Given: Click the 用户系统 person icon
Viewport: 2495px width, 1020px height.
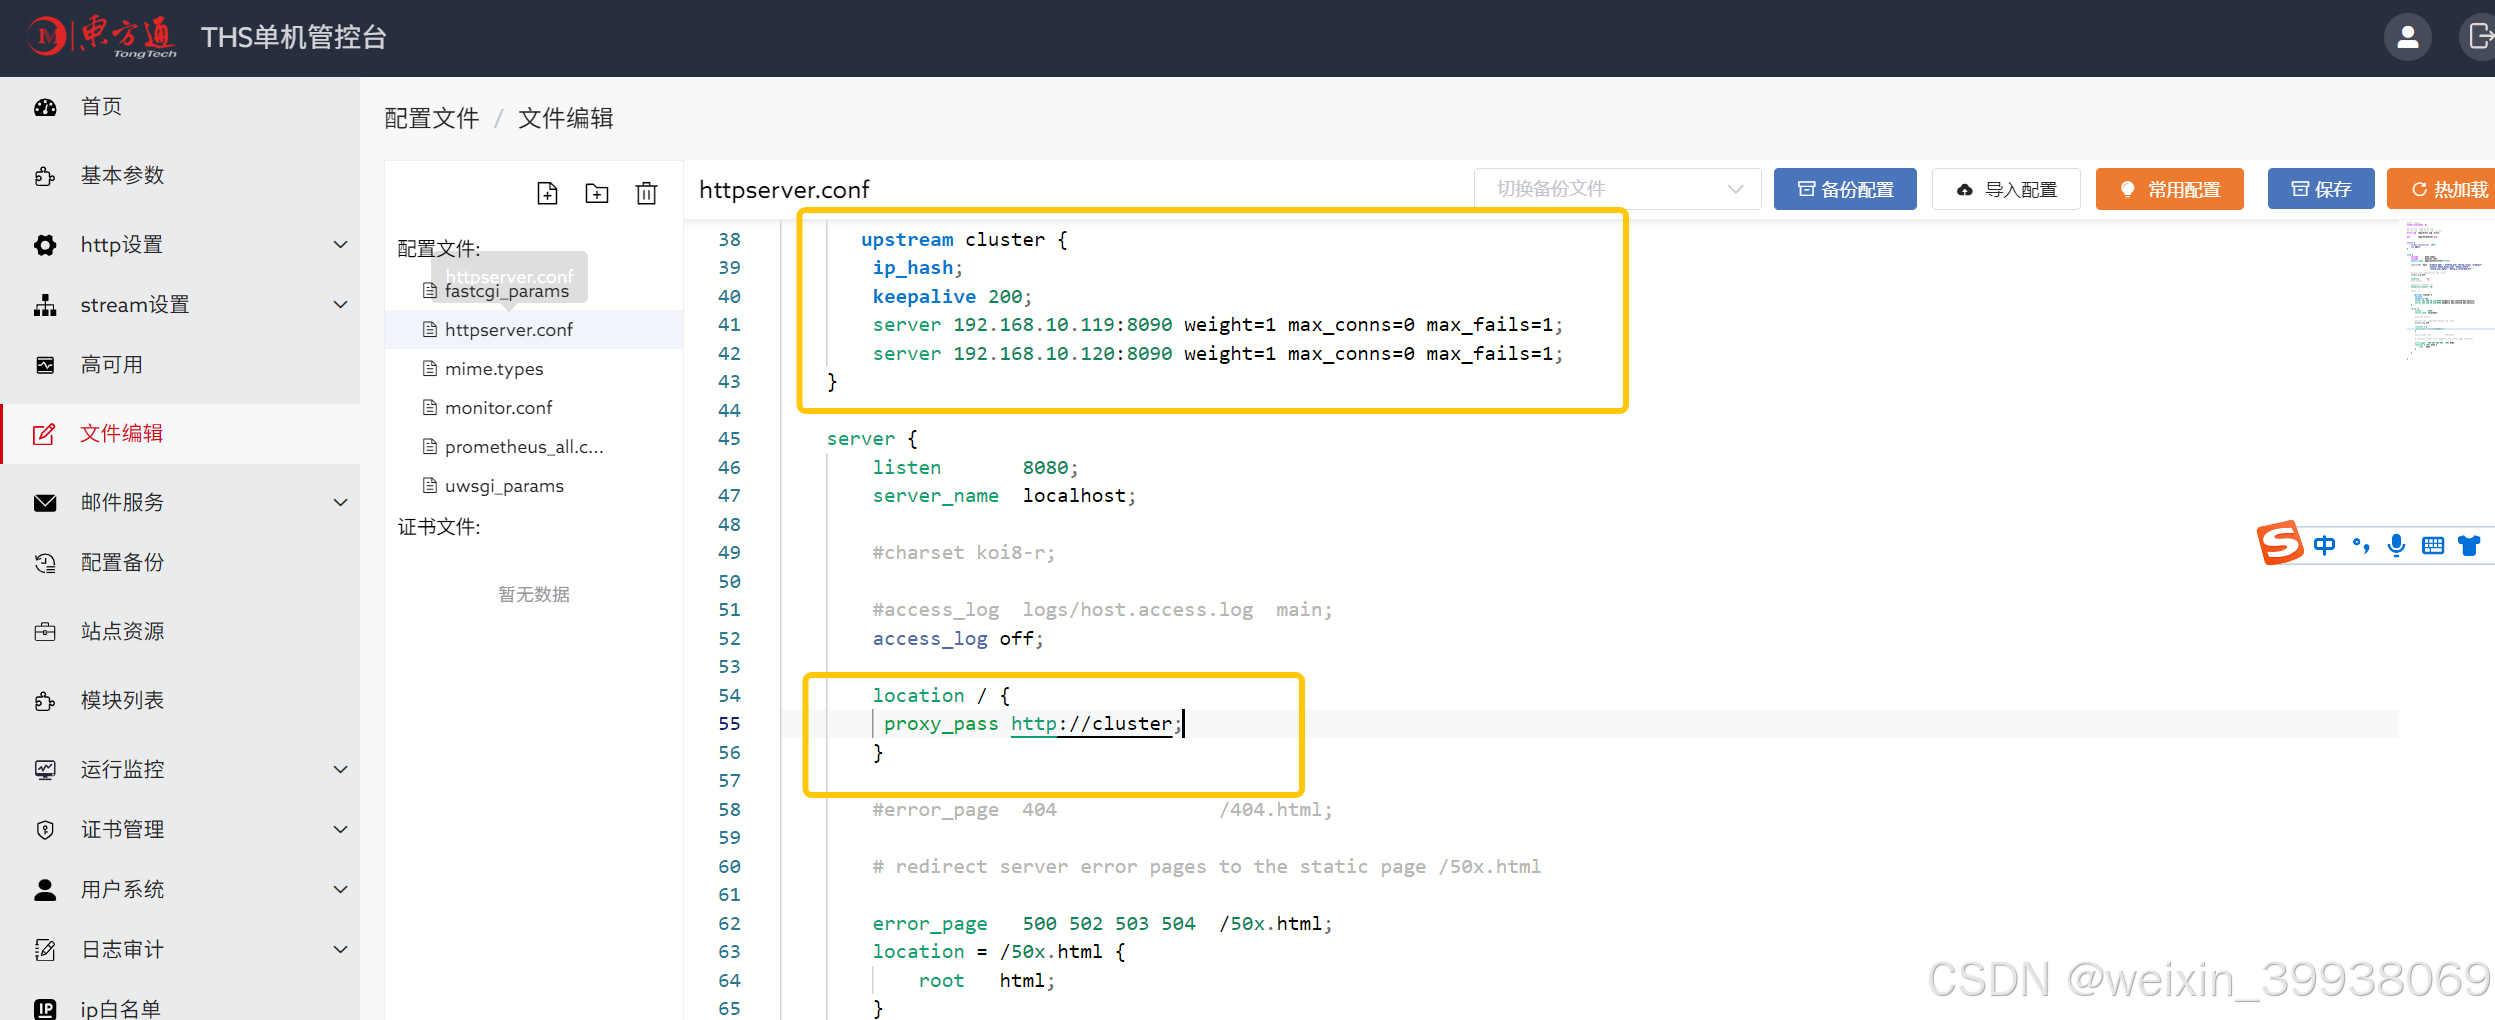Looking at the screenshot, I should point(45,890).
